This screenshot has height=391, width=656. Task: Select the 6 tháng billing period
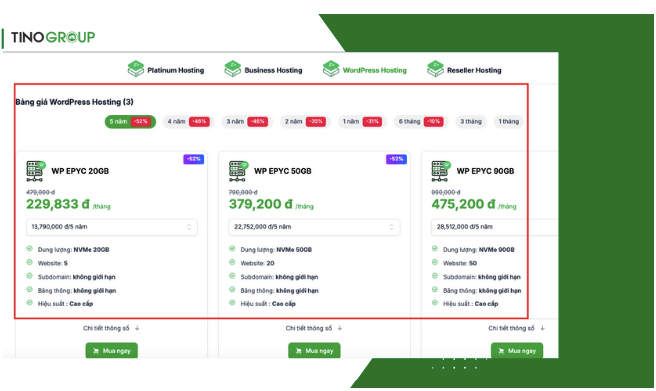pos(421,122)
